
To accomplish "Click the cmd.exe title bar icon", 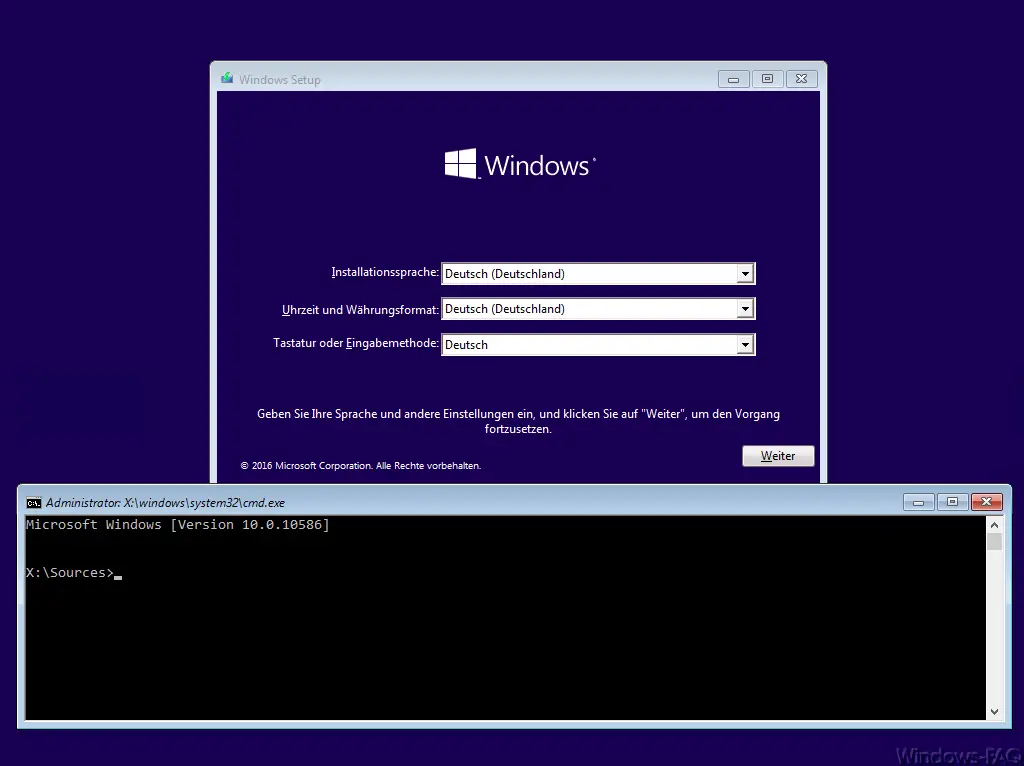I will (33, 503).
